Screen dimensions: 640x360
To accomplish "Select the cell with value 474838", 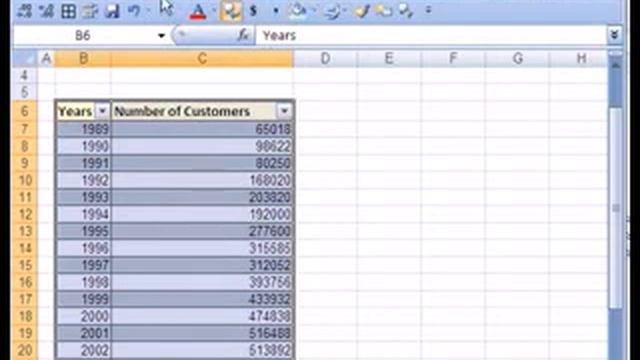I will click(x=202, y=316).
